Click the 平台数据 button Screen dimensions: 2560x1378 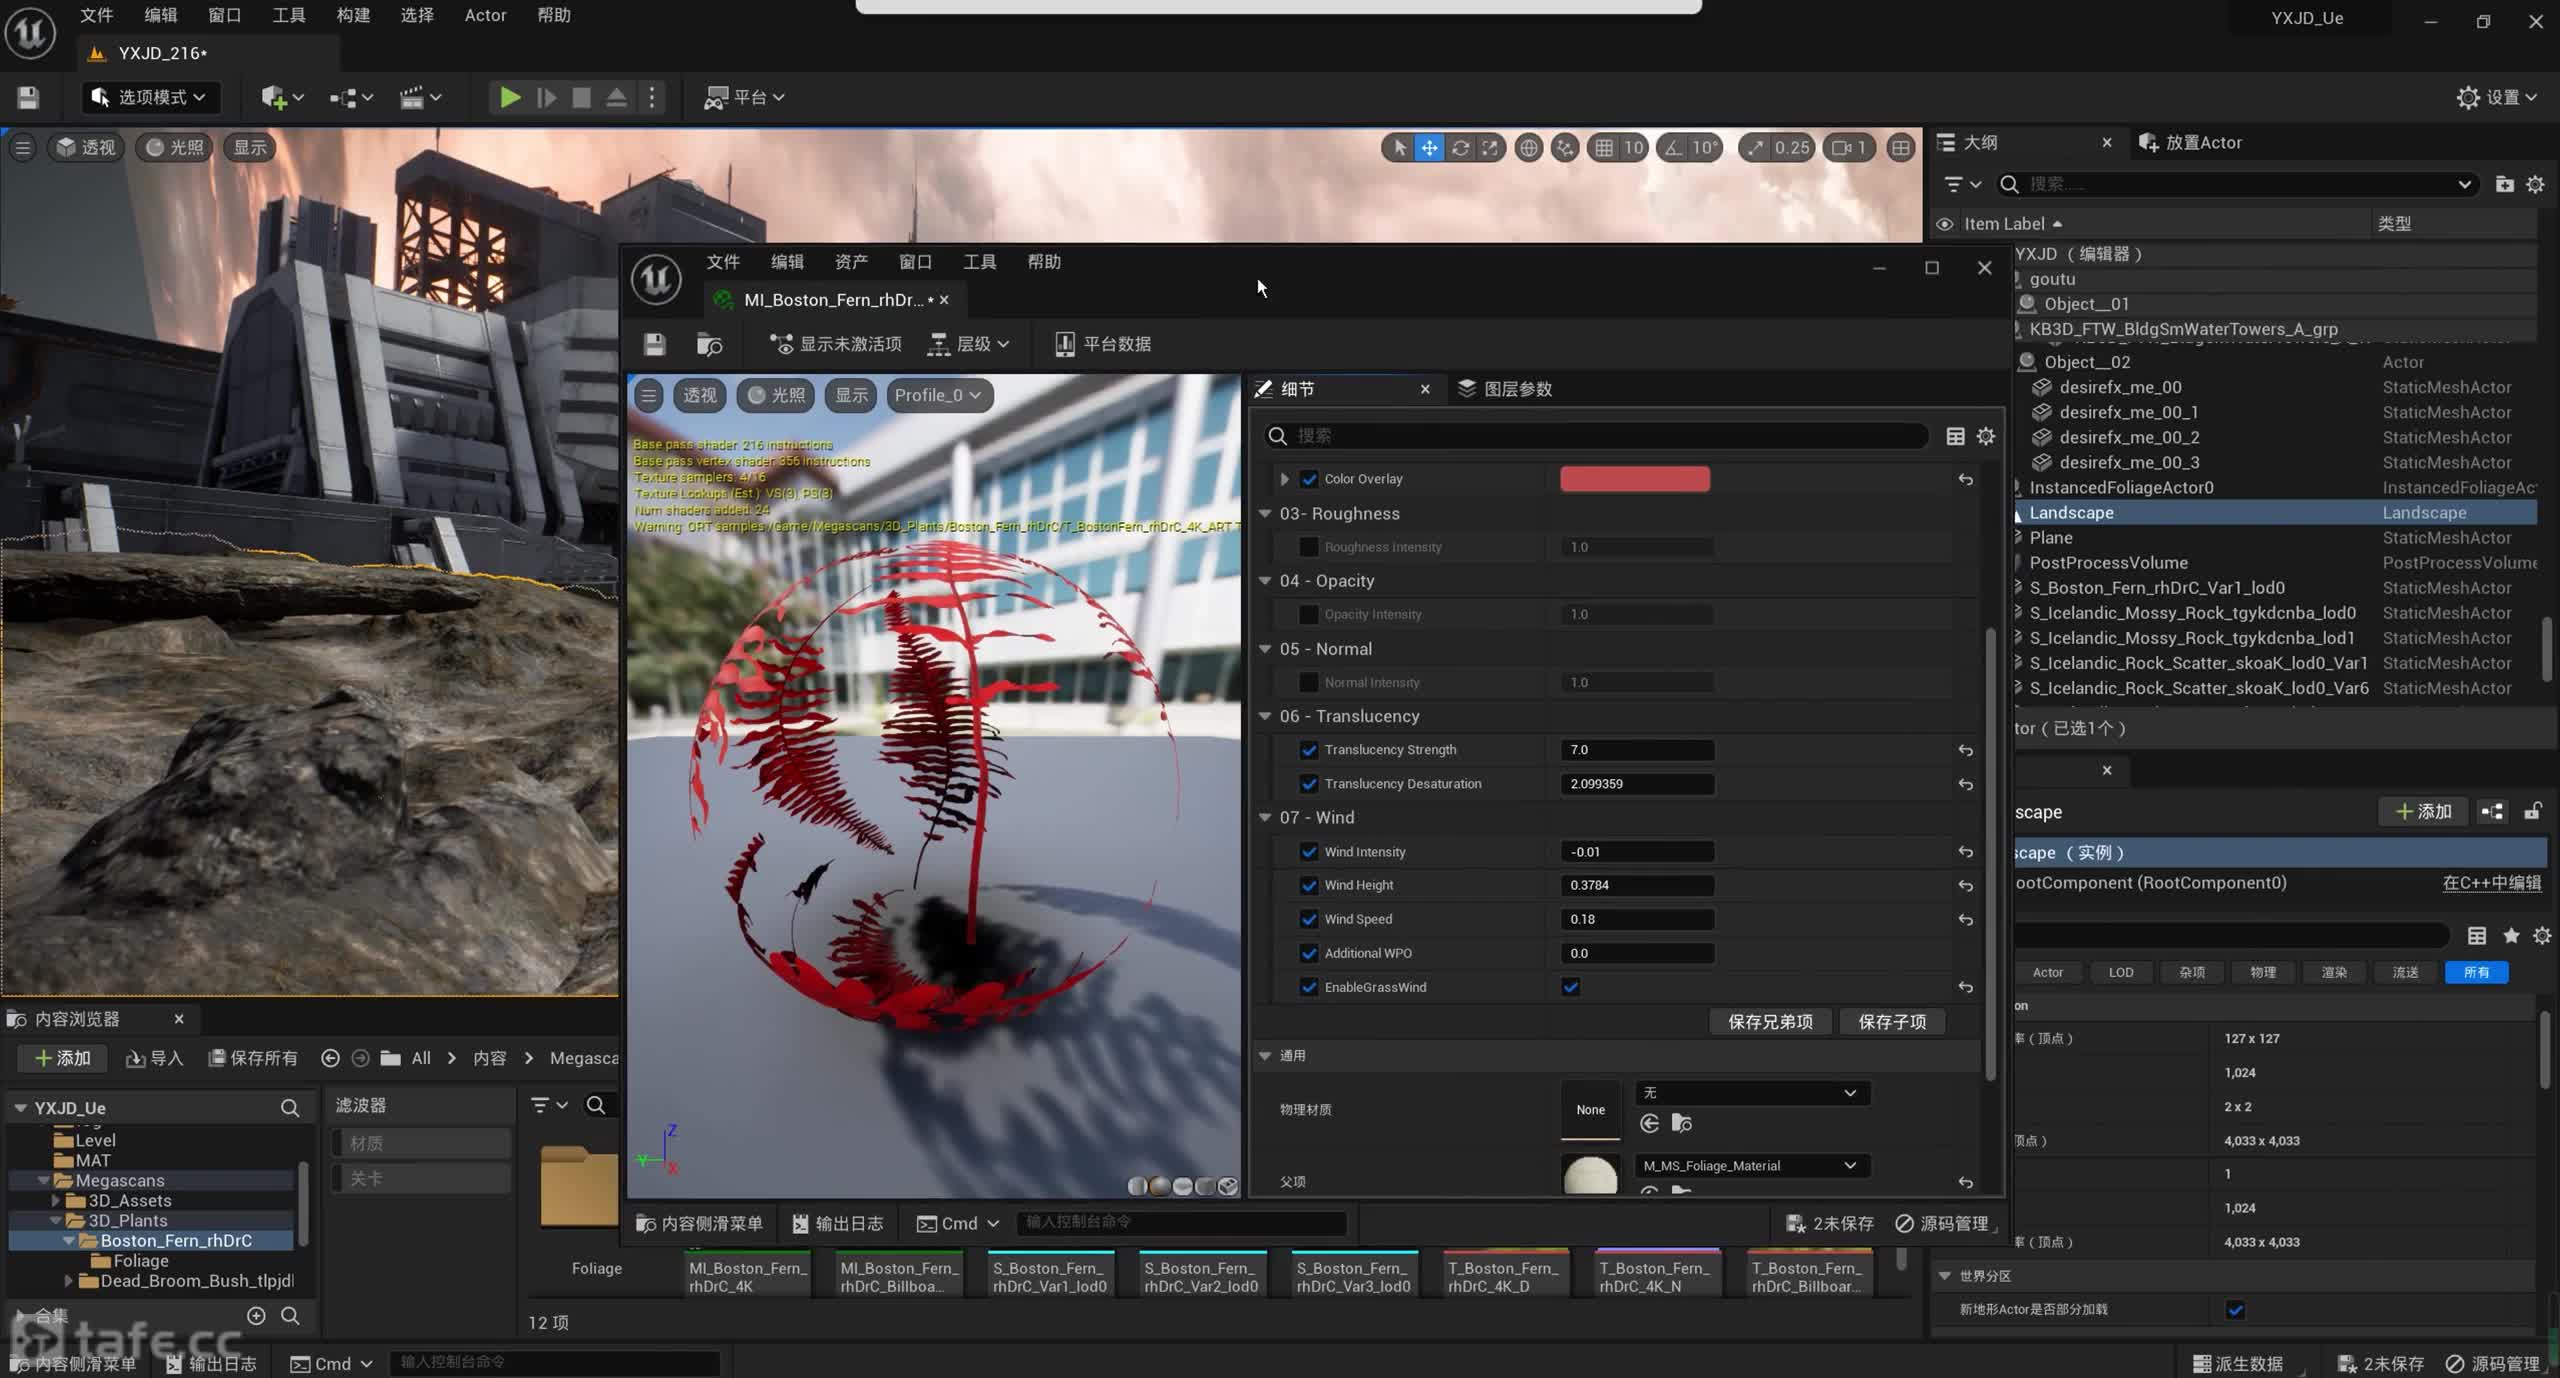click(x=1103, y=344)
